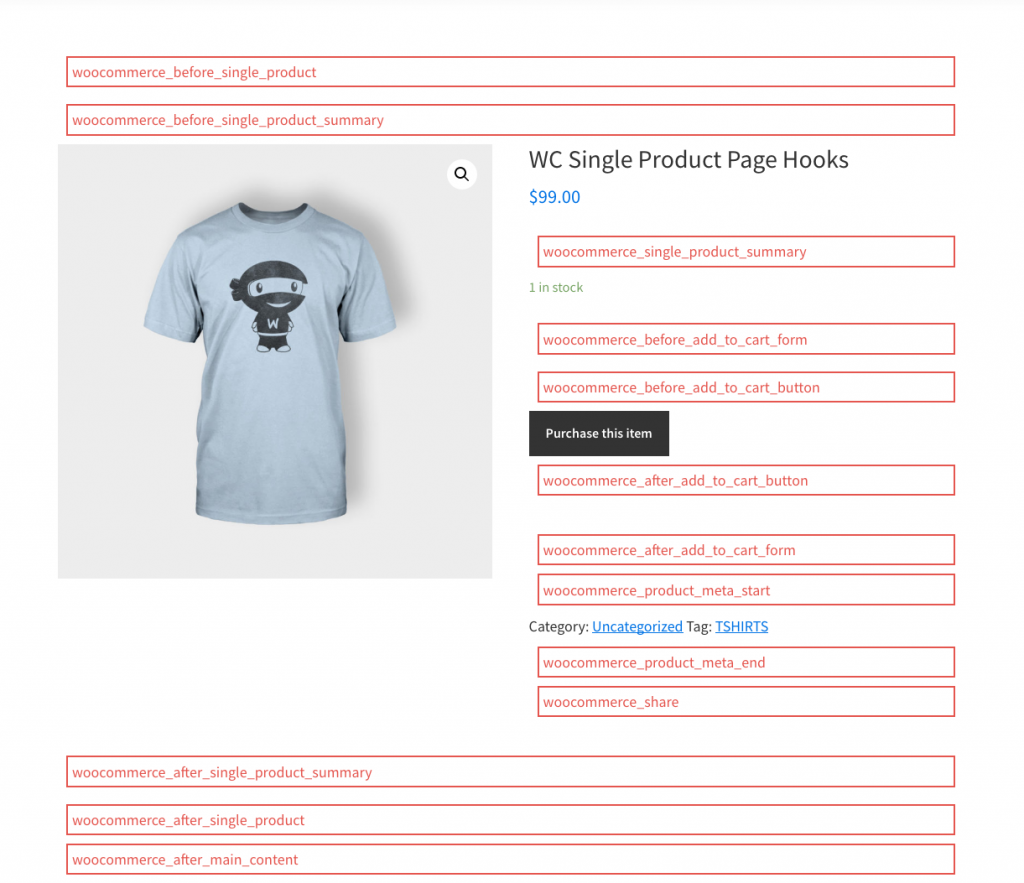This screenshot has height=883, width=1024.
Task: Click the woocommerce_product_meta_end hook box
Action: point(746,662)
